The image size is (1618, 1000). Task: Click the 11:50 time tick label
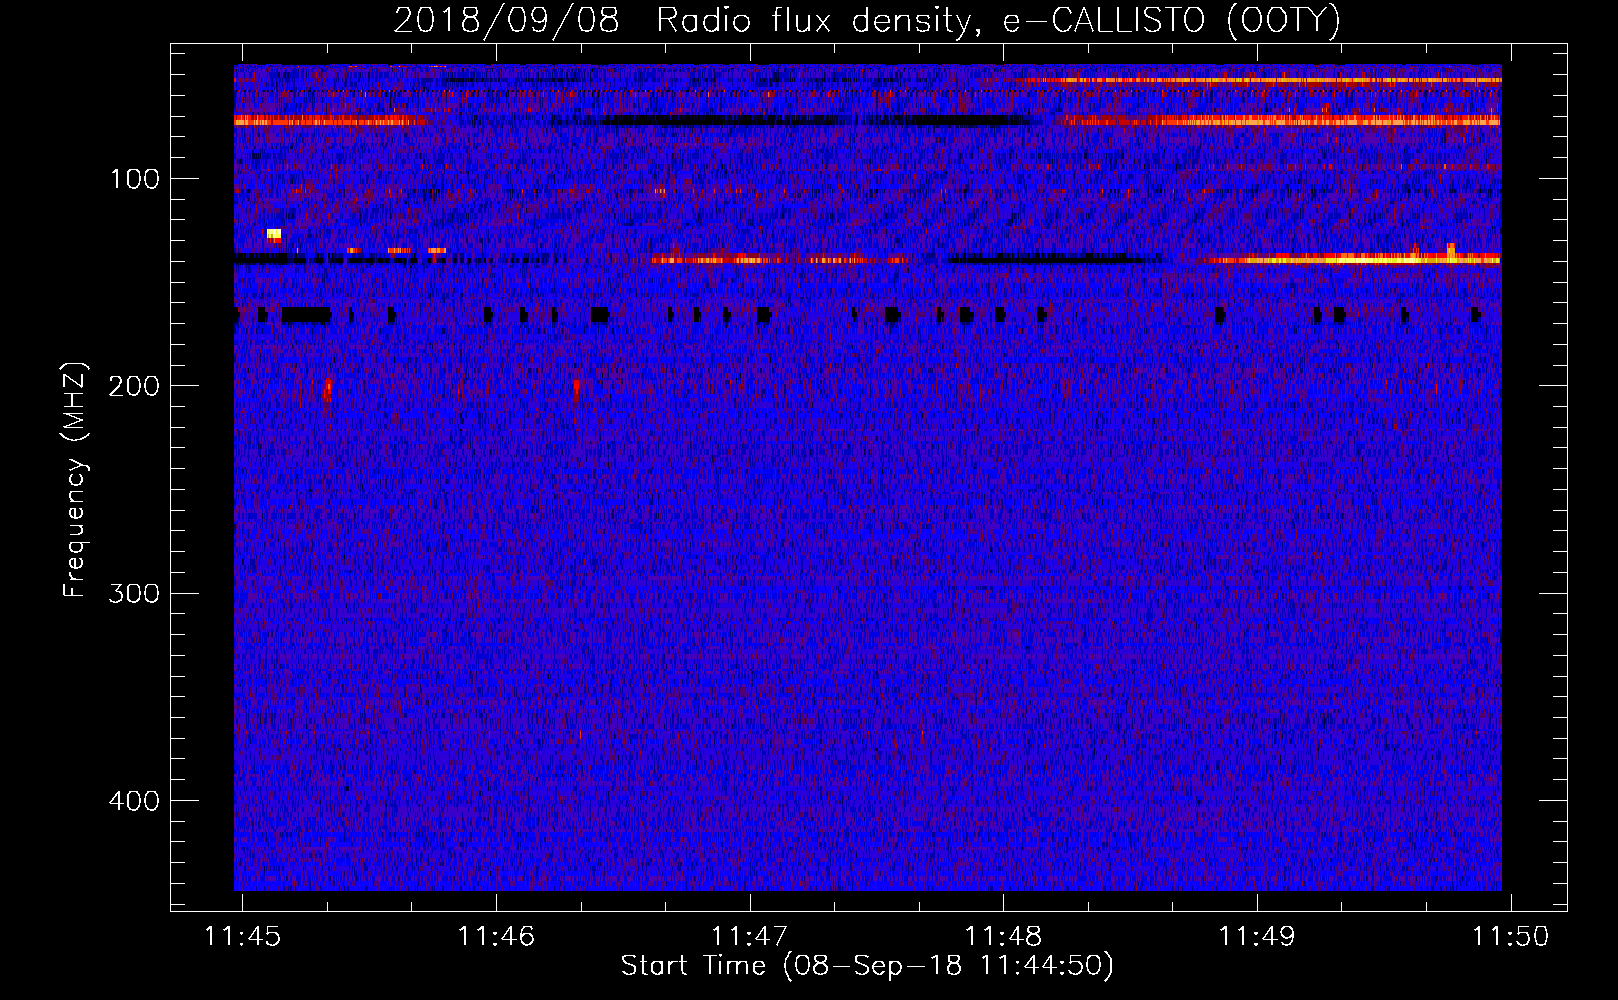[x=1510, y=936]
